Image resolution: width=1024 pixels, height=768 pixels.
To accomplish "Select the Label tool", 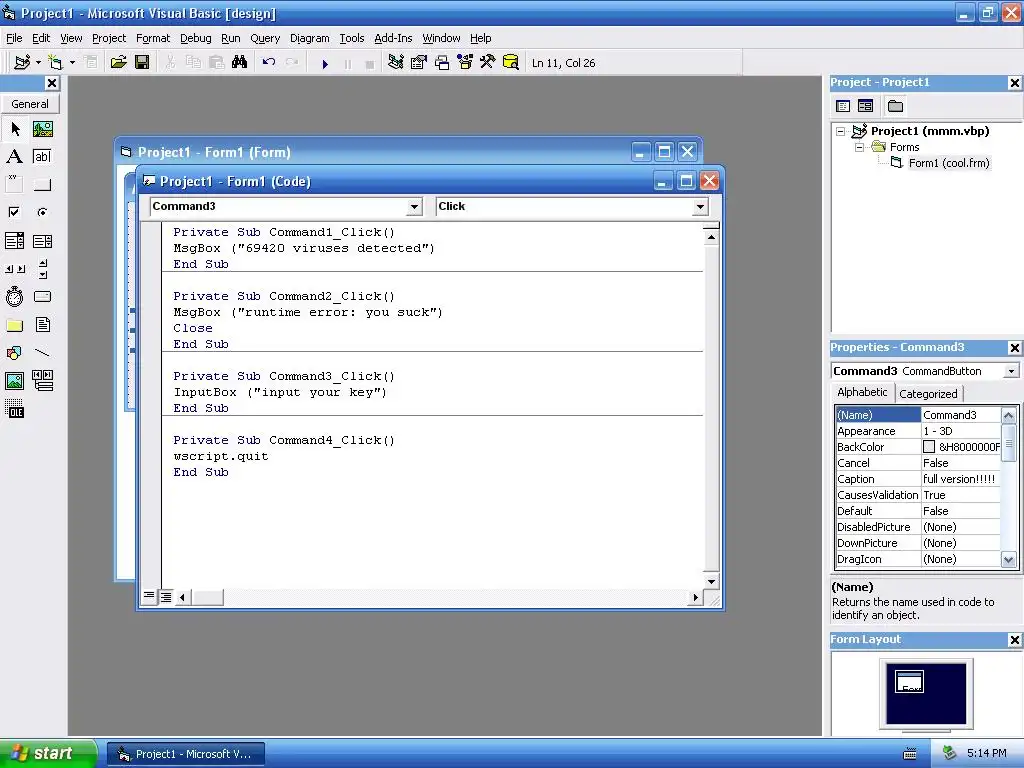I will 14,156.
